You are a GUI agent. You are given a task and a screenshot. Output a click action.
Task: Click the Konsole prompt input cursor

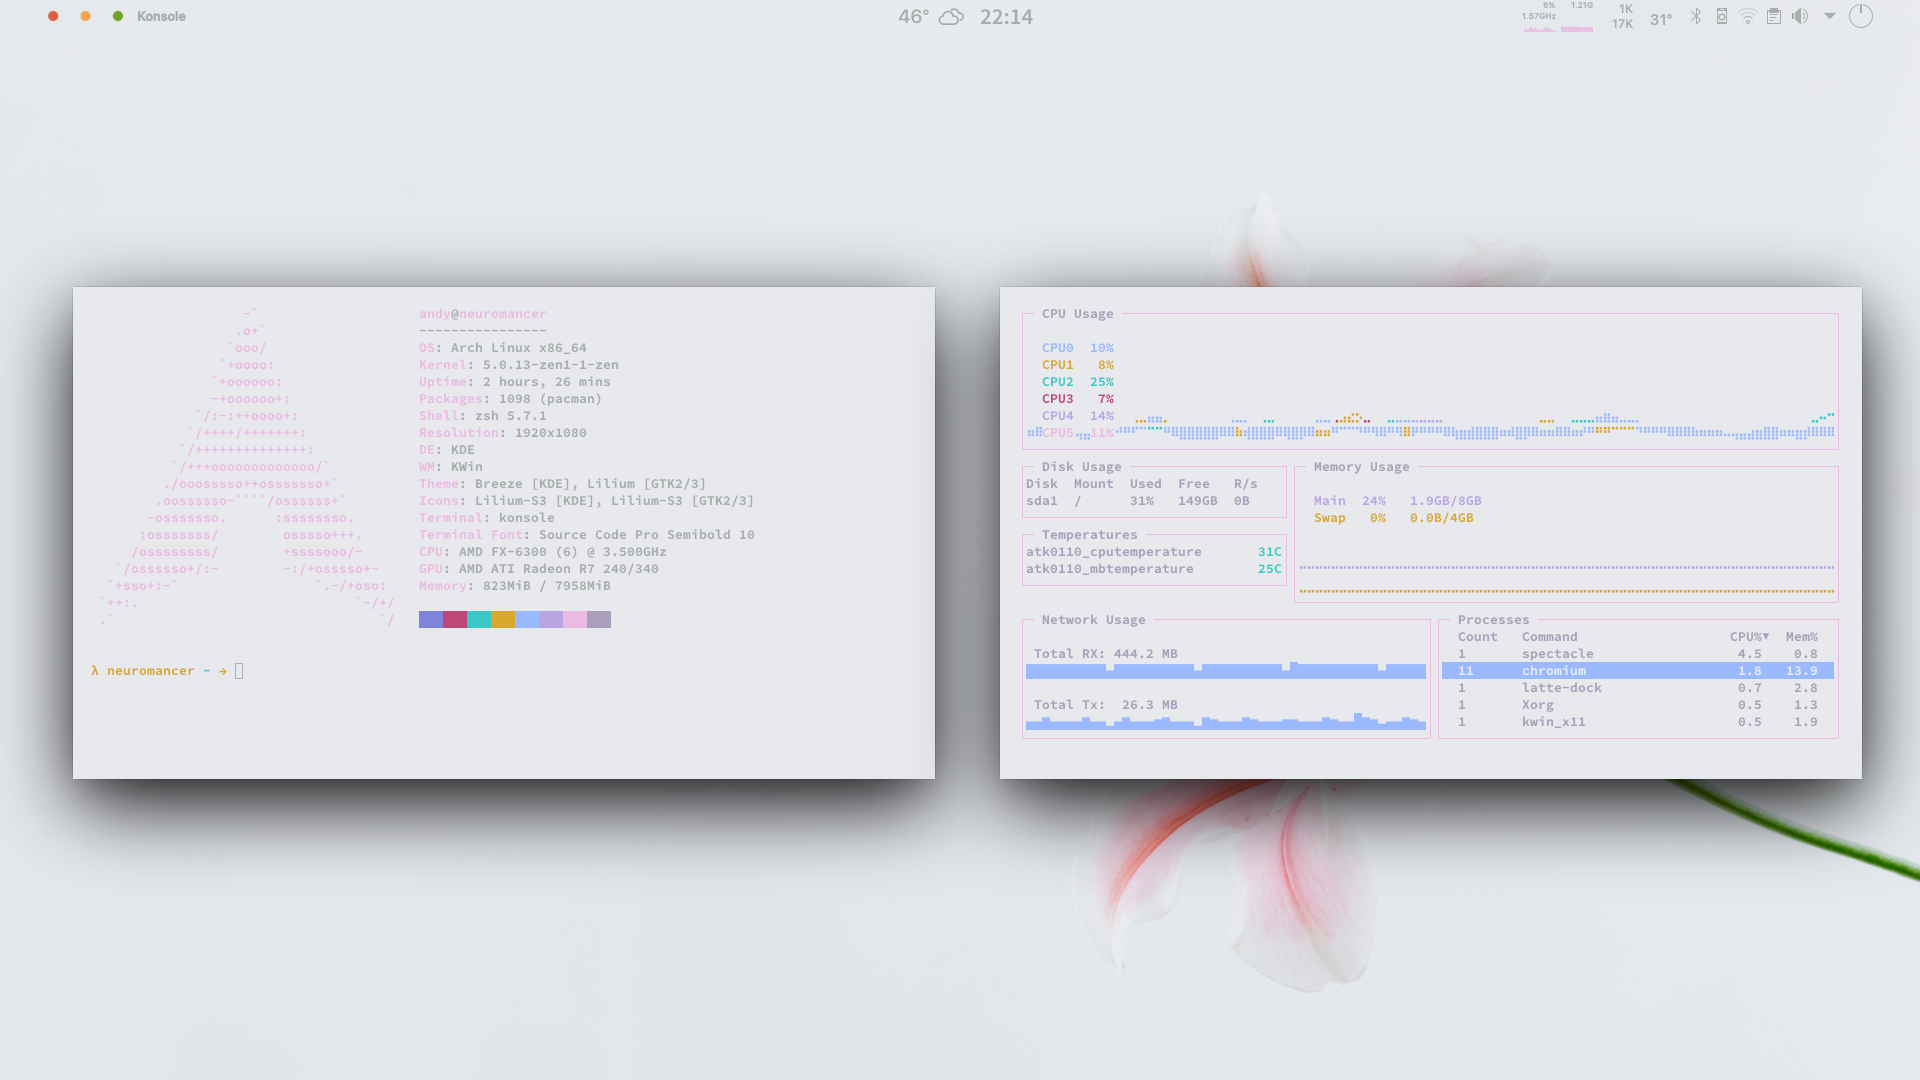pyautogui.click(x=239, y=671)
